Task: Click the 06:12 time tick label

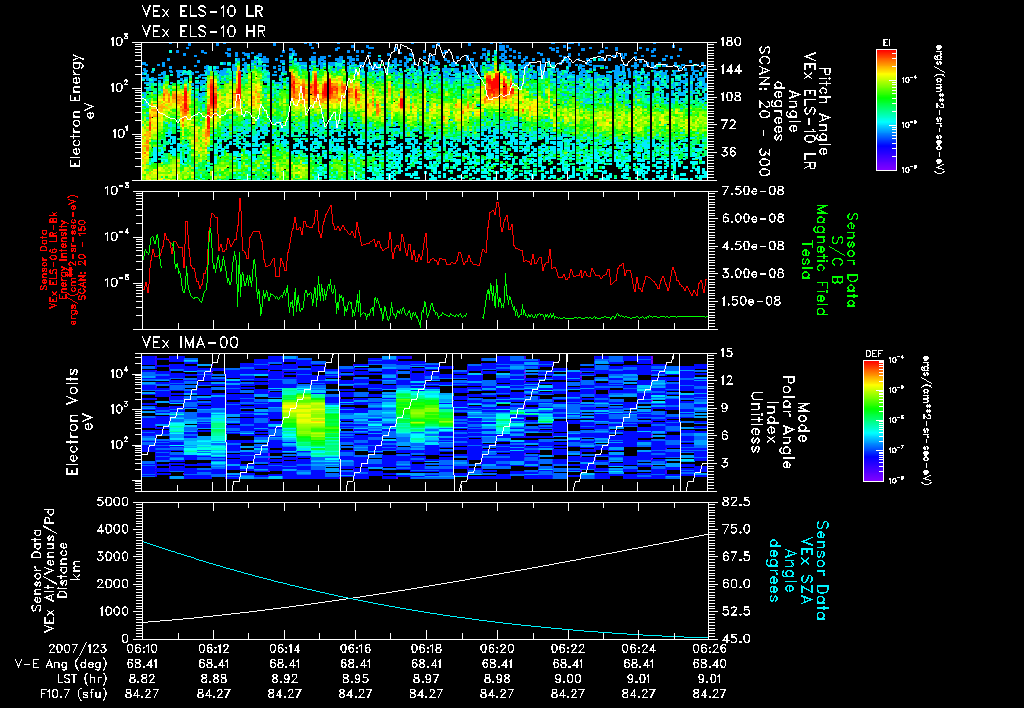Action: coord(214,649)
